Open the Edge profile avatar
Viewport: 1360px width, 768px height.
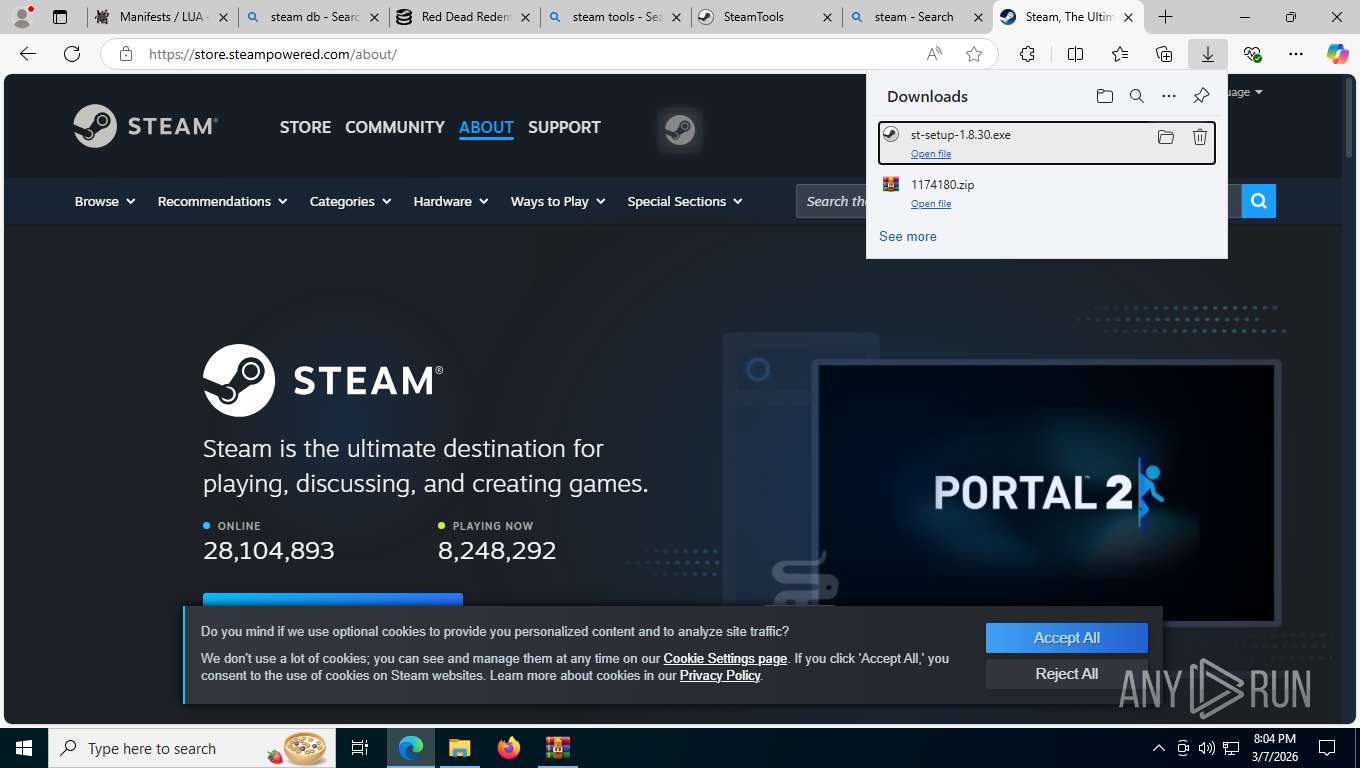tap(21, 17)
